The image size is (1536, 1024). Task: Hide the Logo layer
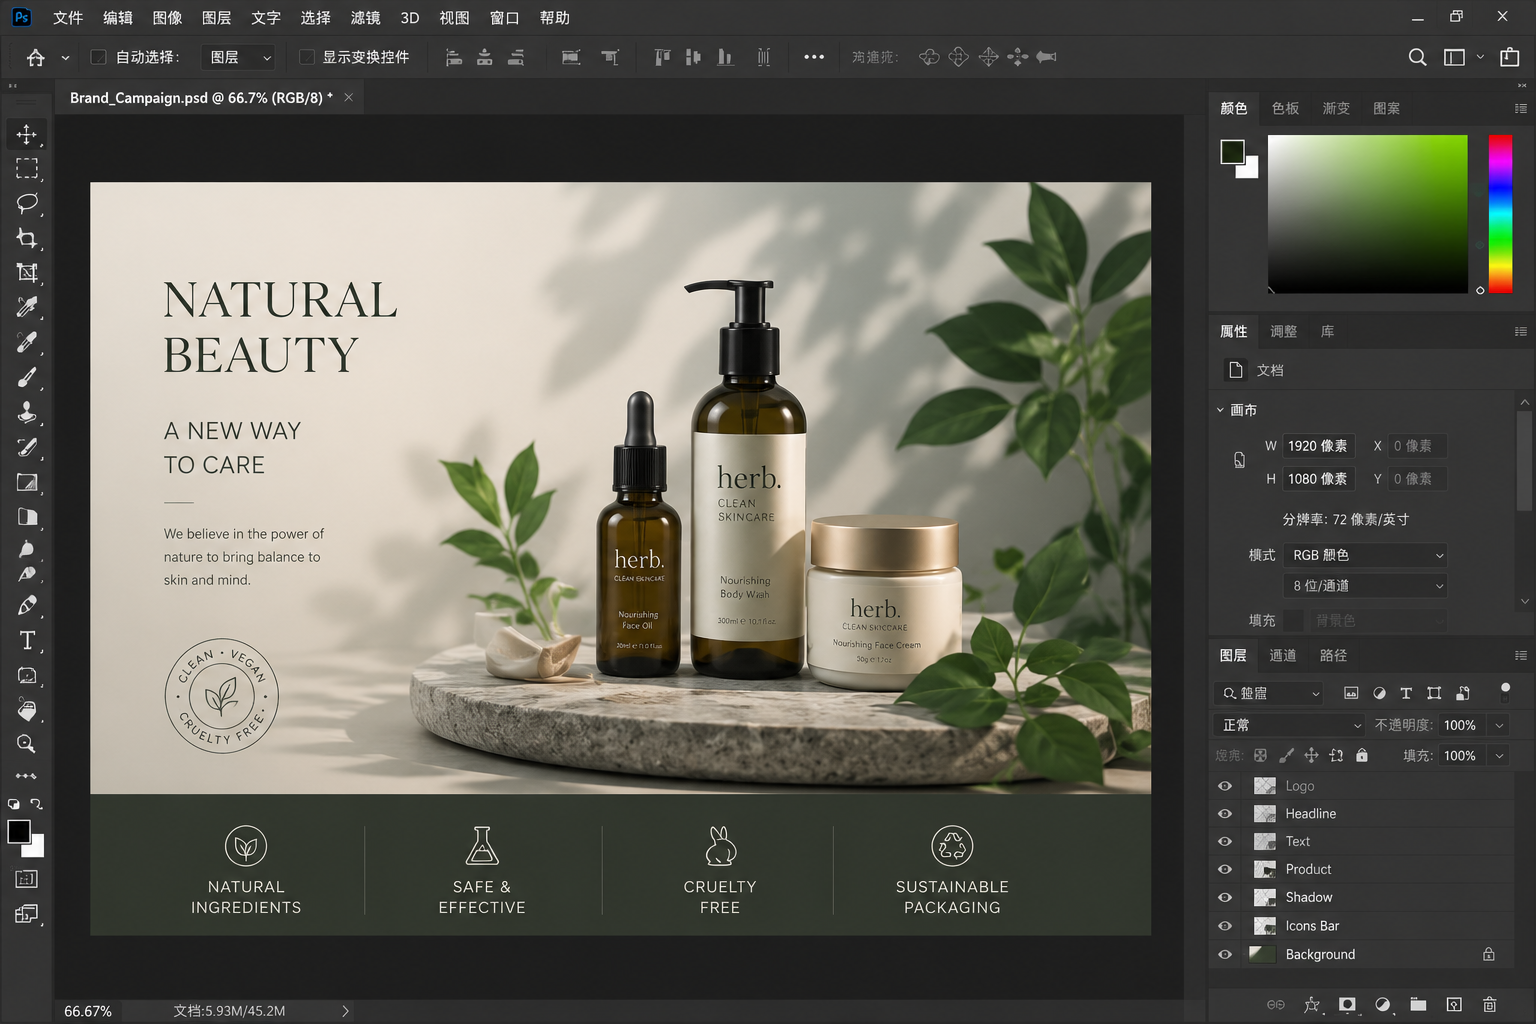(1225, 786)
